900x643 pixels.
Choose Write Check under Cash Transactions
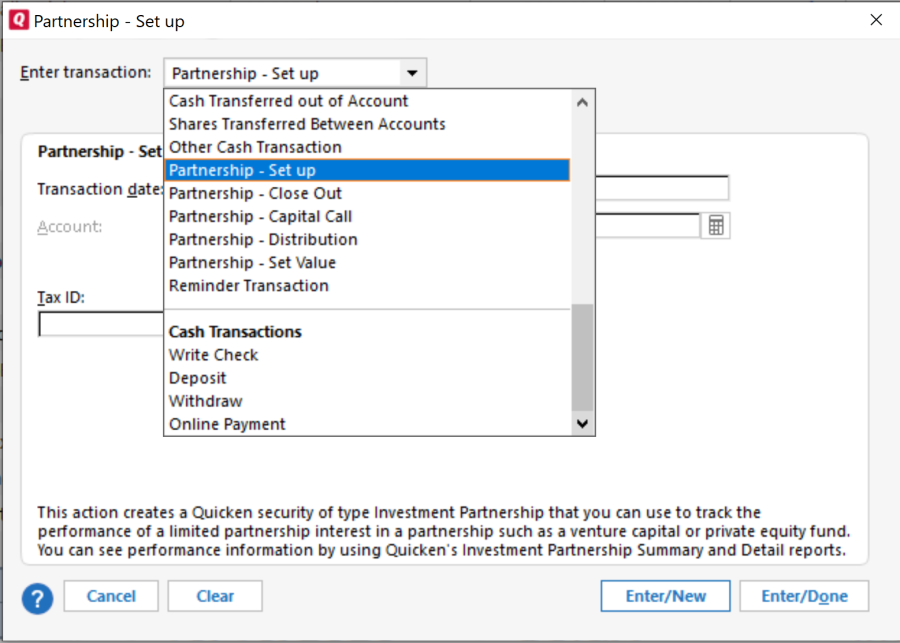[213, 355]
